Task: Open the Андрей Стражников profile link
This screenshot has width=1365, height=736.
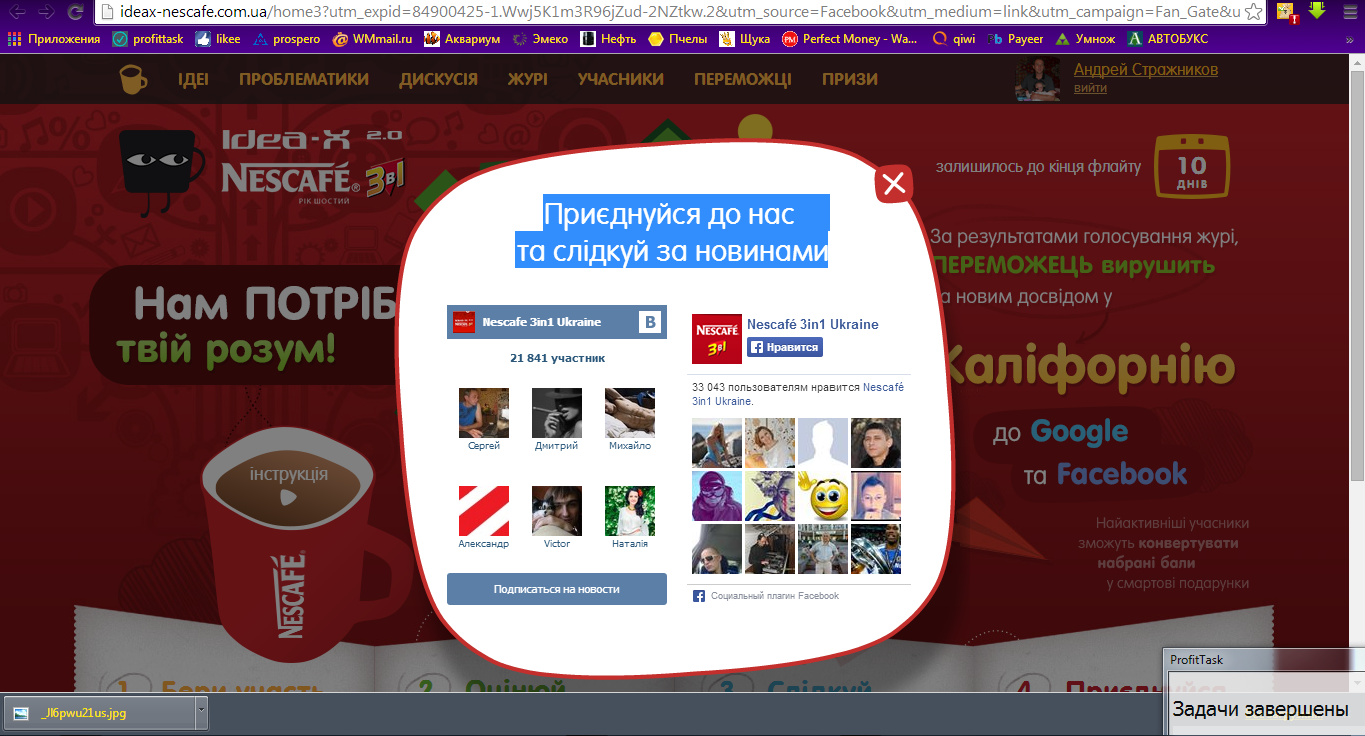Action: click(1146, 70)
